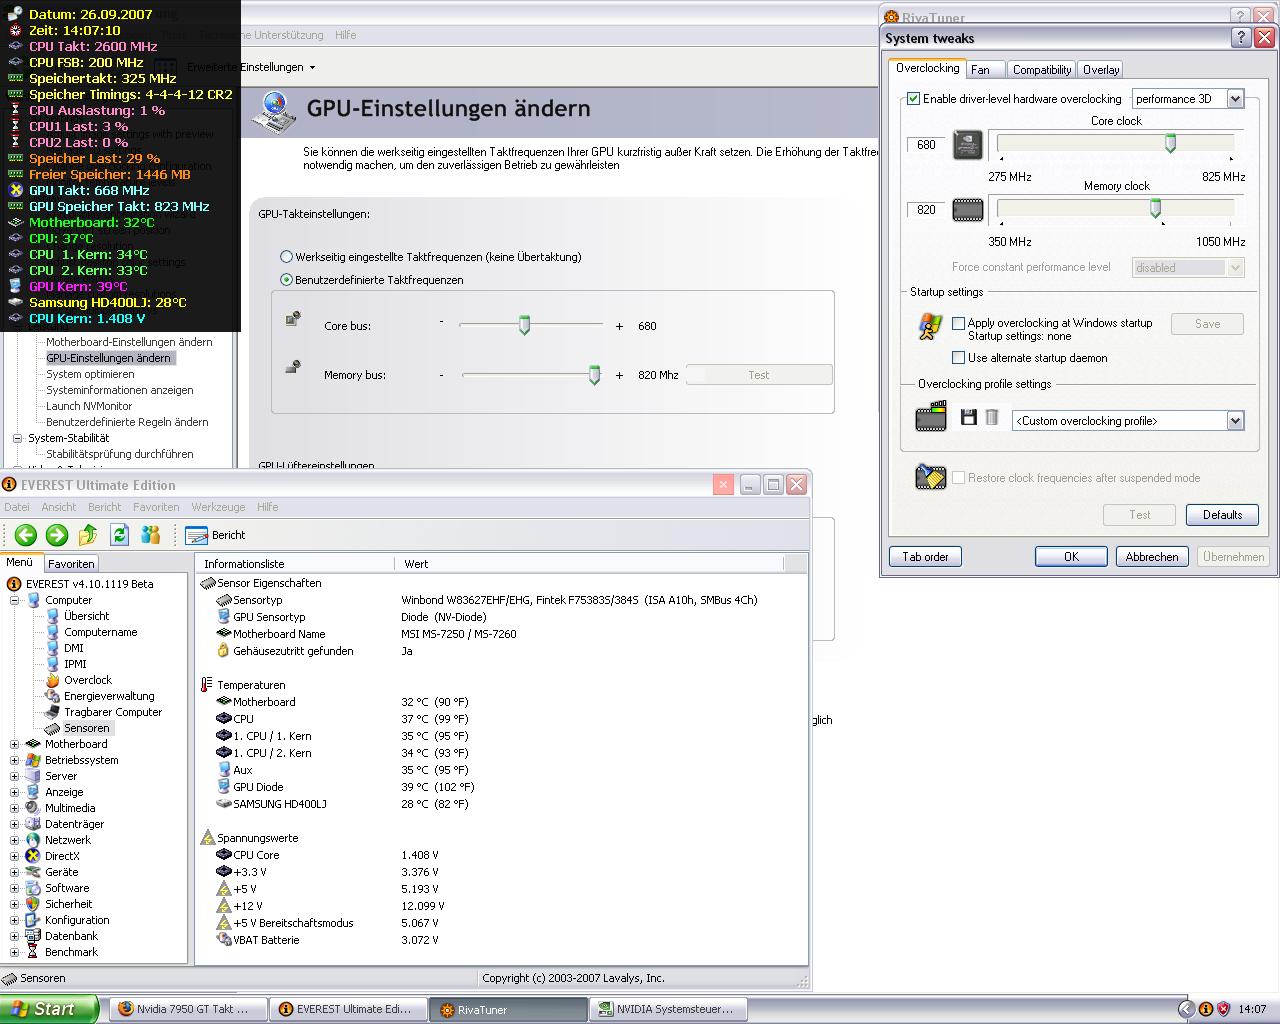Enable Apply overclocking at Windows startup
This screenshot has width=1280, height=1024.
click(959, 323)
